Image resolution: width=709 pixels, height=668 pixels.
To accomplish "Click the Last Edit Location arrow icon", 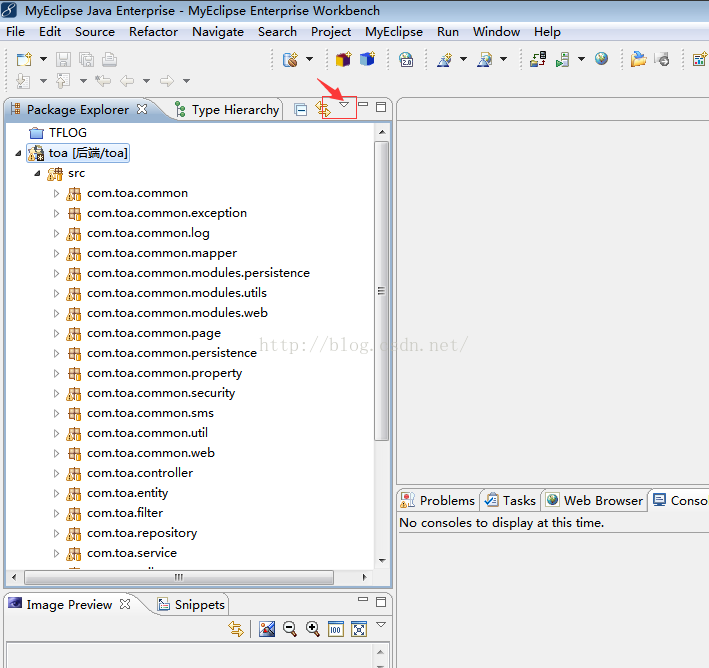I will (x=103, y=81).
